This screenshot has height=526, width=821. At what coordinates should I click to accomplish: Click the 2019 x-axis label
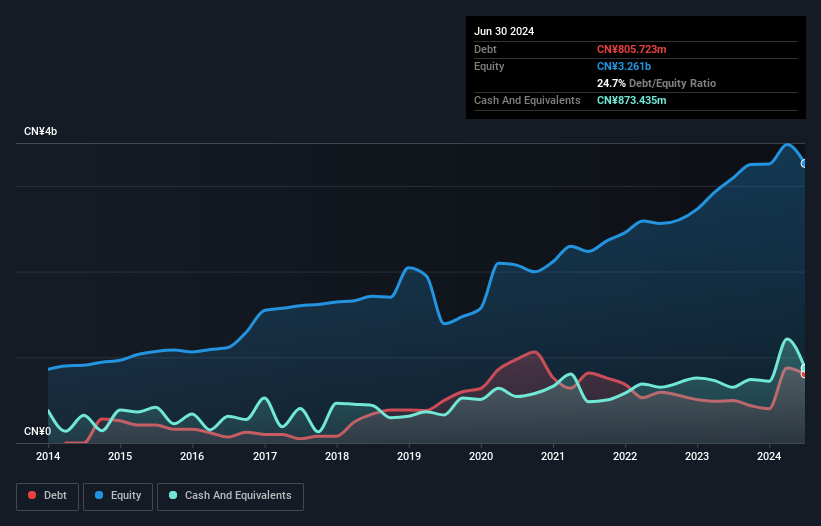click(x=409, y=456)
